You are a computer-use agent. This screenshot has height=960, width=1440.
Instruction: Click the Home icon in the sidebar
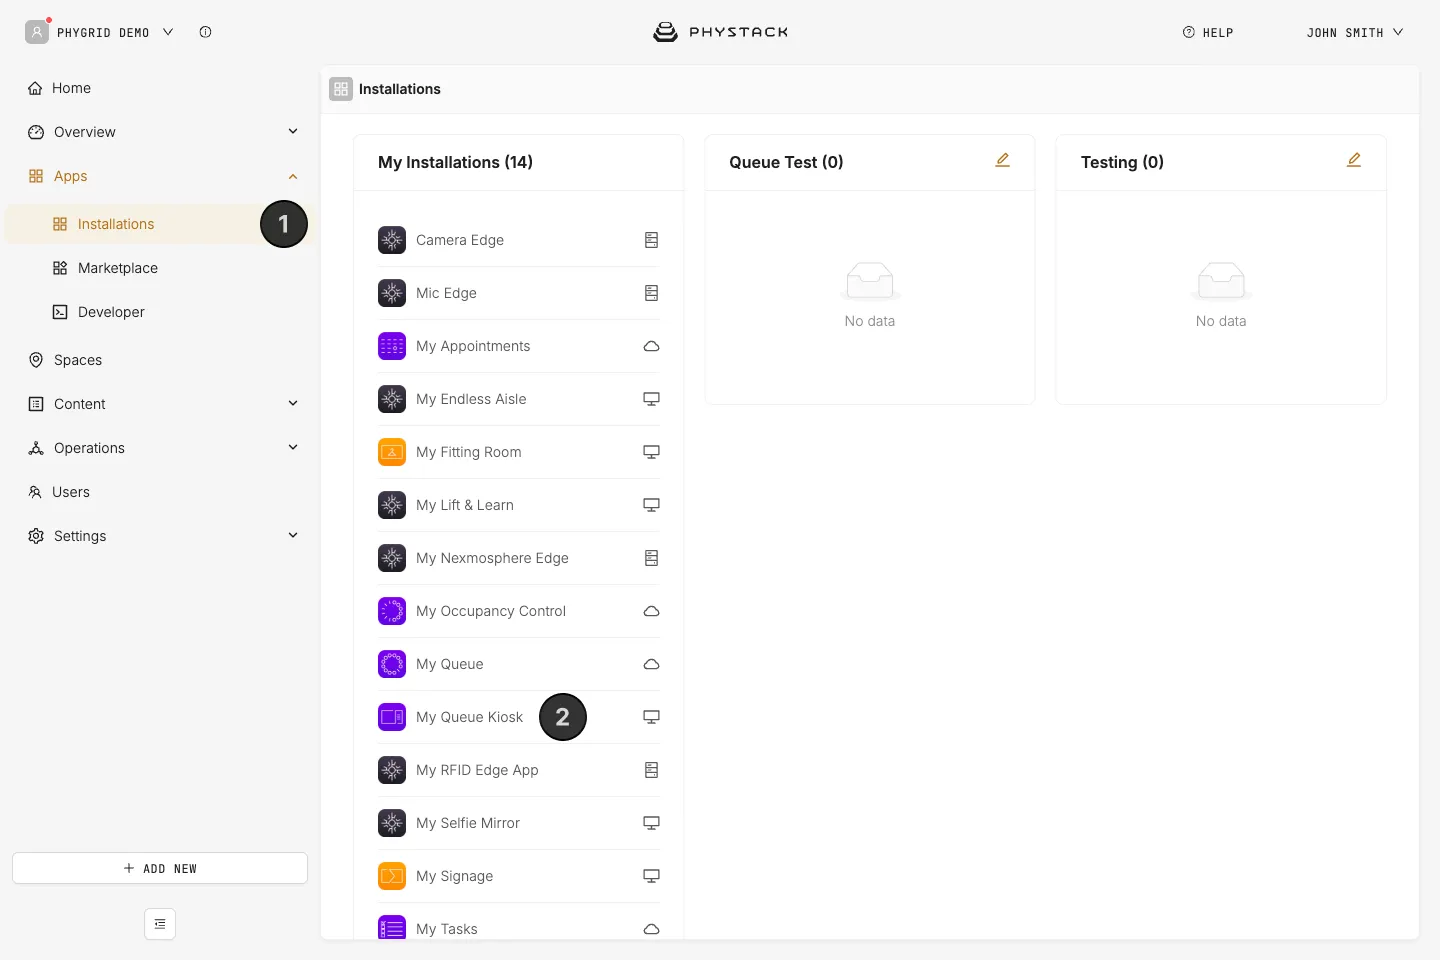click(x=35, y=88)
